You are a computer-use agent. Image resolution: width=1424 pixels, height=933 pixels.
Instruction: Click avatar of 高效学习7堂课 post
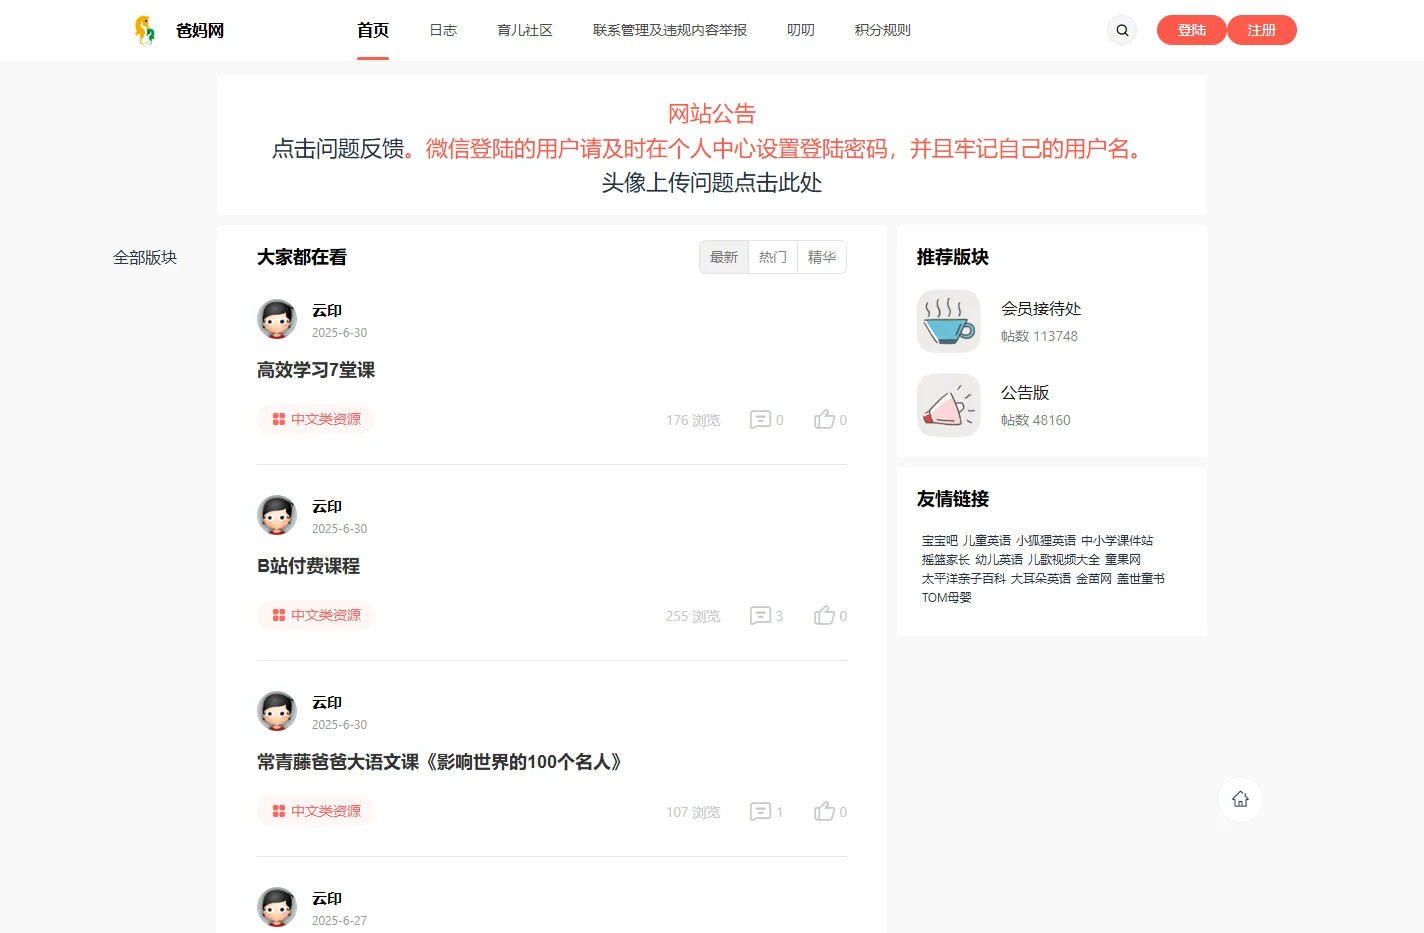277,319
